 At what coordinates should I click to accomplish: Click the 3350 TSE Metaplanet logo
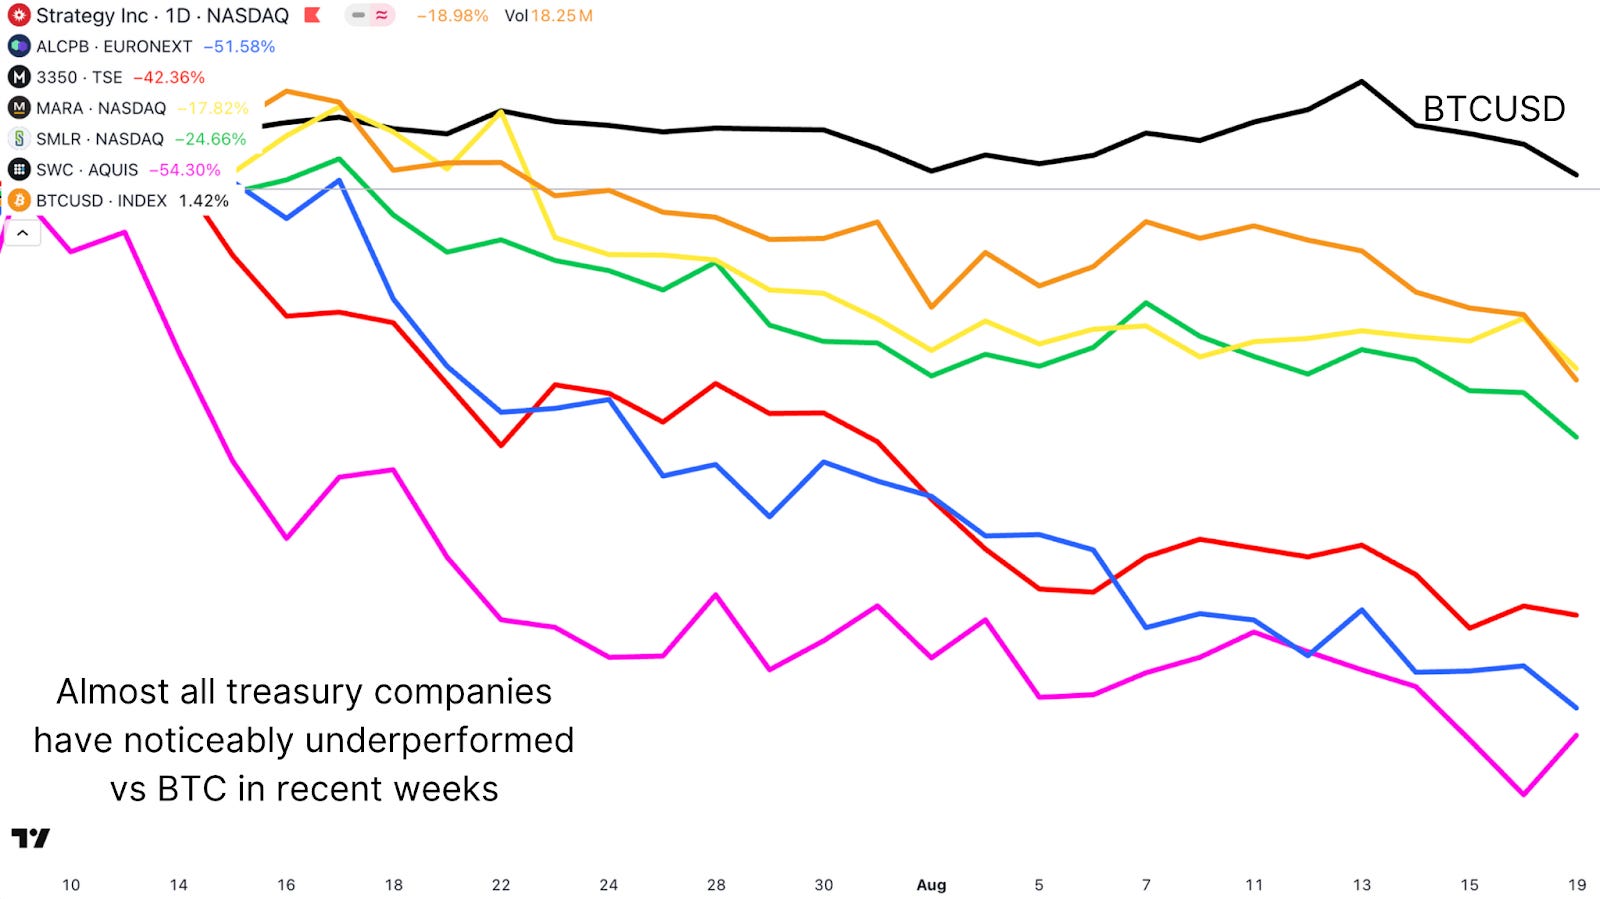click(x=17, y=77)
